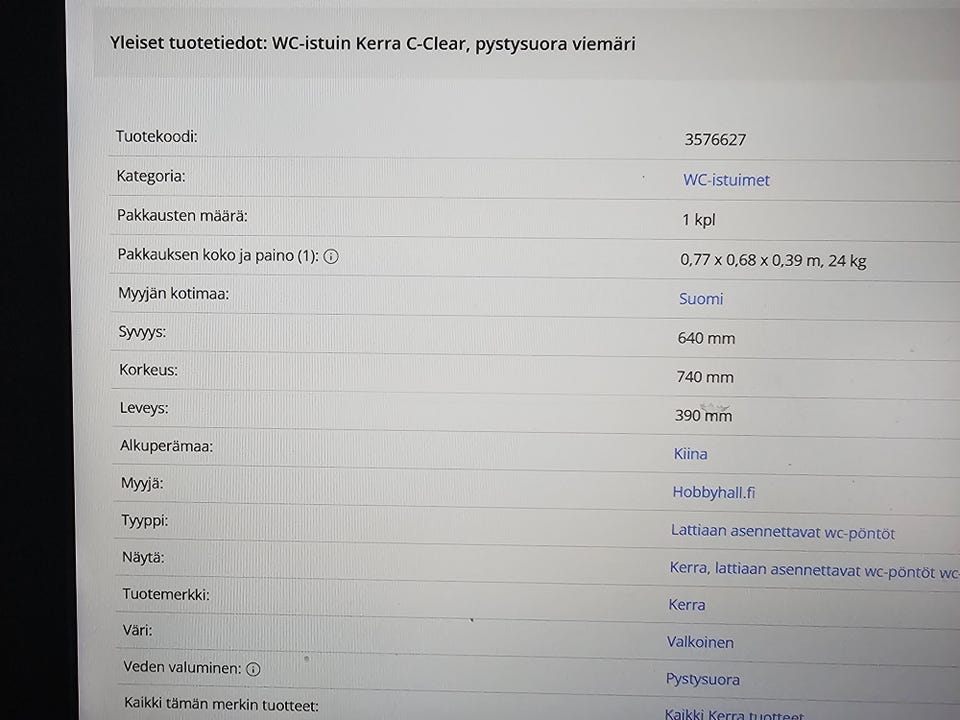Select the 1 kpl package count value
The image size is (960, 720).
699,220
